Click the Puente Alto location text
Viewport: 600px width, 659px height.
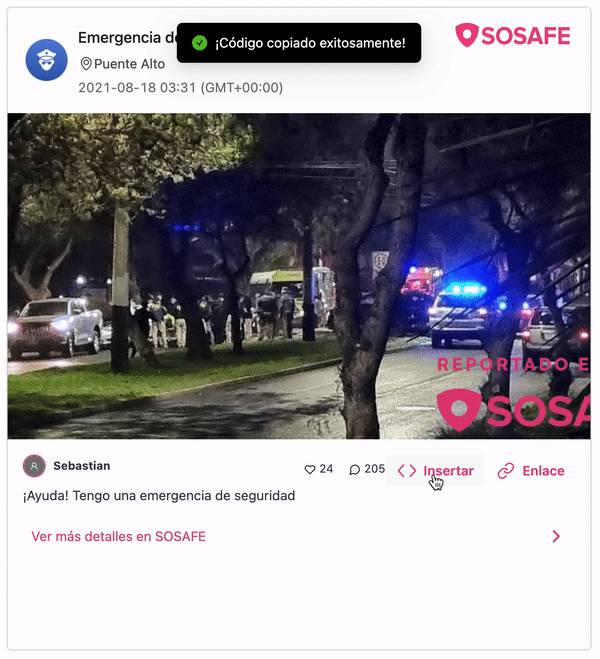(129, 64)
